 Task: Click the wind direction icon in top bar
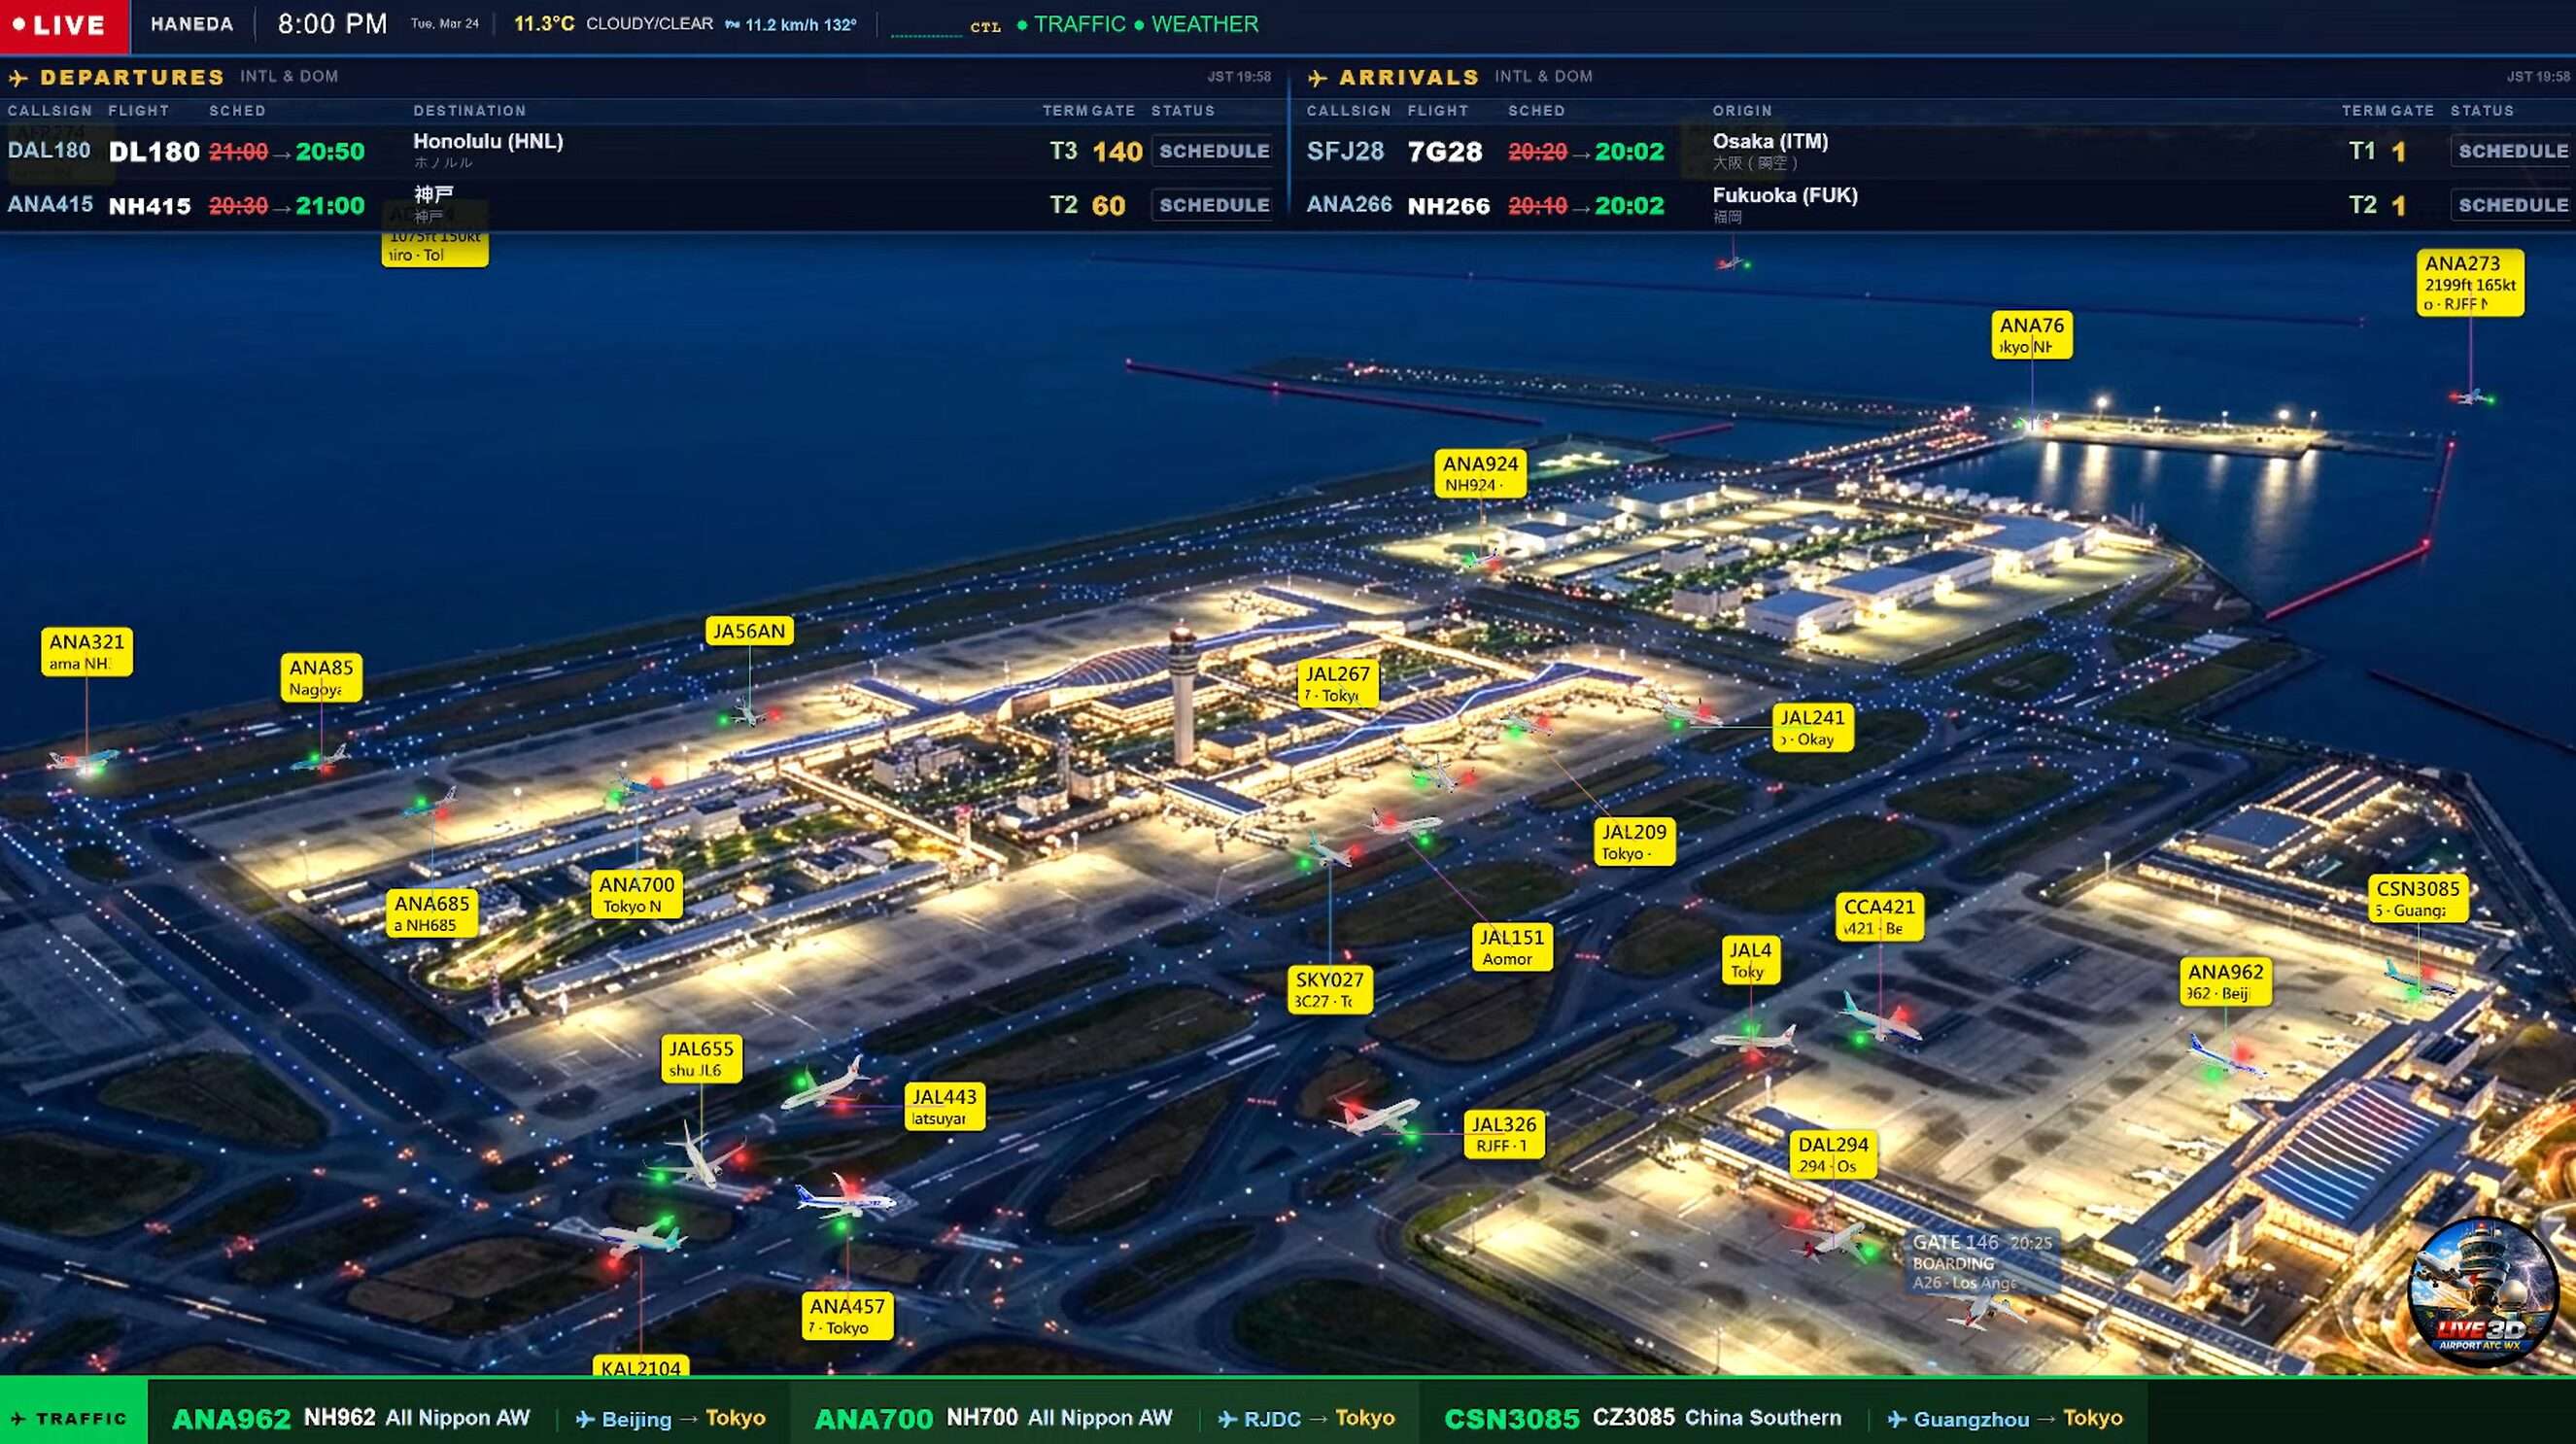tap(732, 25)
